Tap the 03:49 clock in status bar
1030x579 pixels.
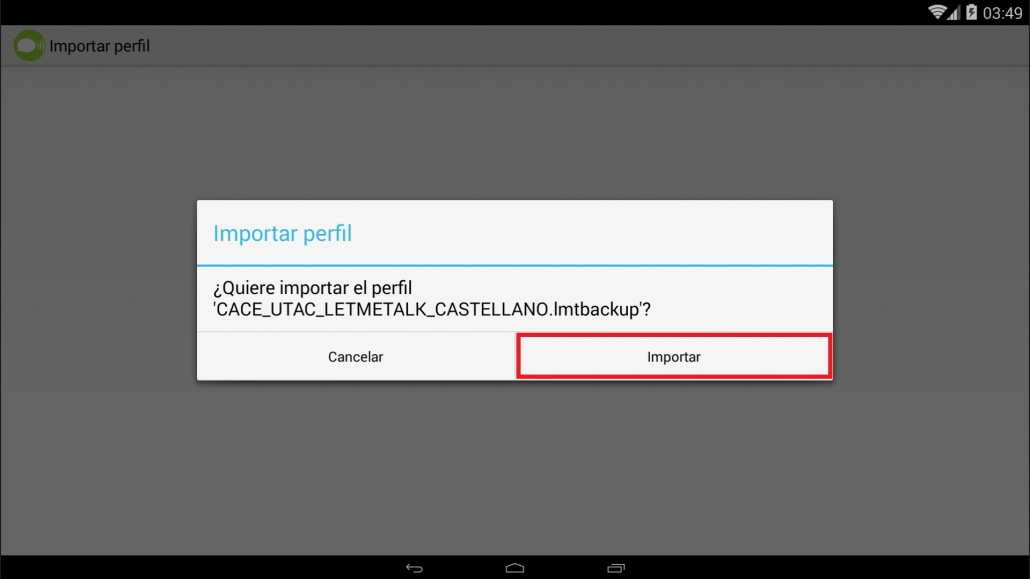(1002, 13)
